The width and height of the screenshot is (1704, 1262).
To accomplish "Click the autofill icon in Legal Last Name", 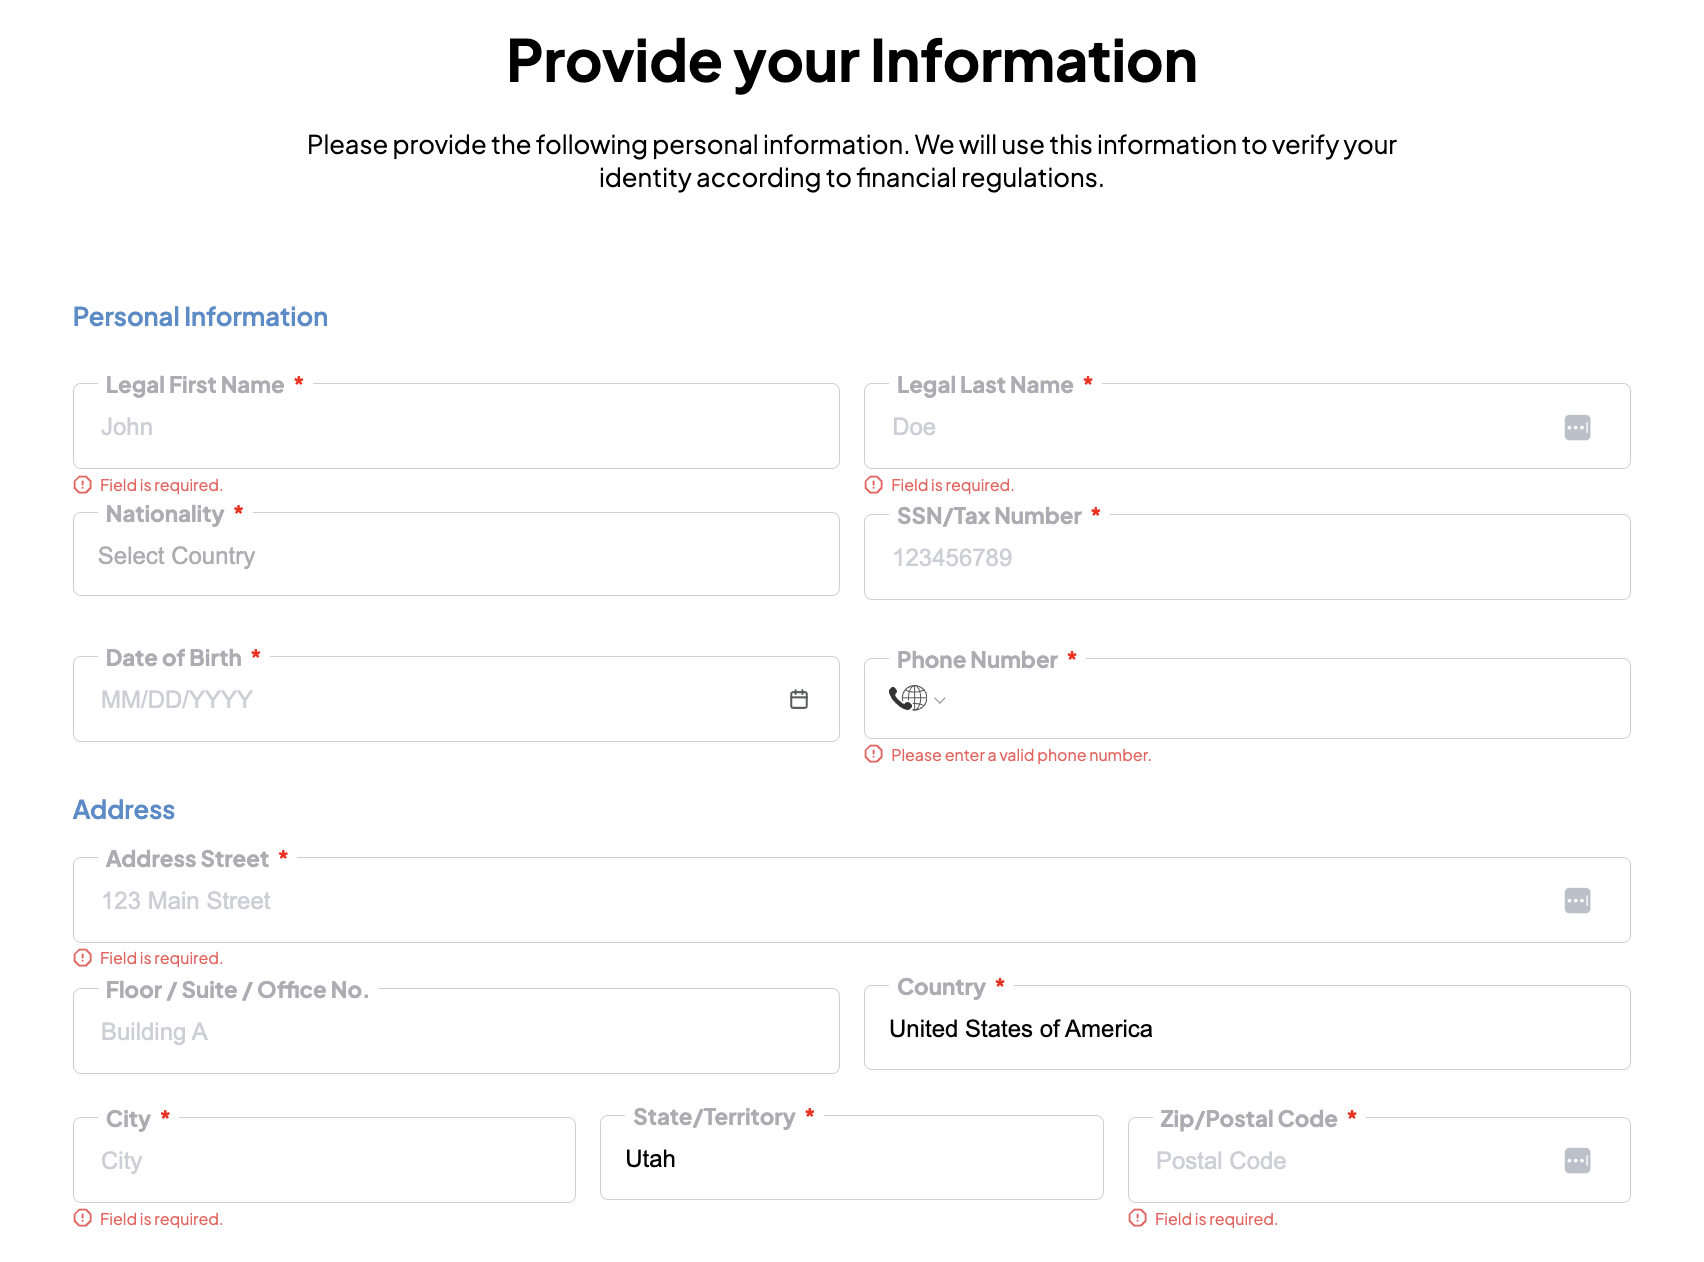I will coord(1577,428).
